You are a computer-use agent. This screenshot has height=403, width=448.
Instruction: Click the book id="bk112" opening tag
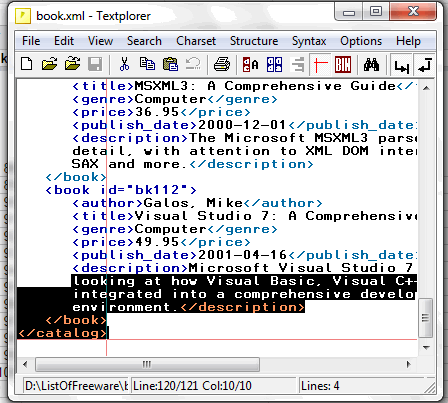pos(121,190)
